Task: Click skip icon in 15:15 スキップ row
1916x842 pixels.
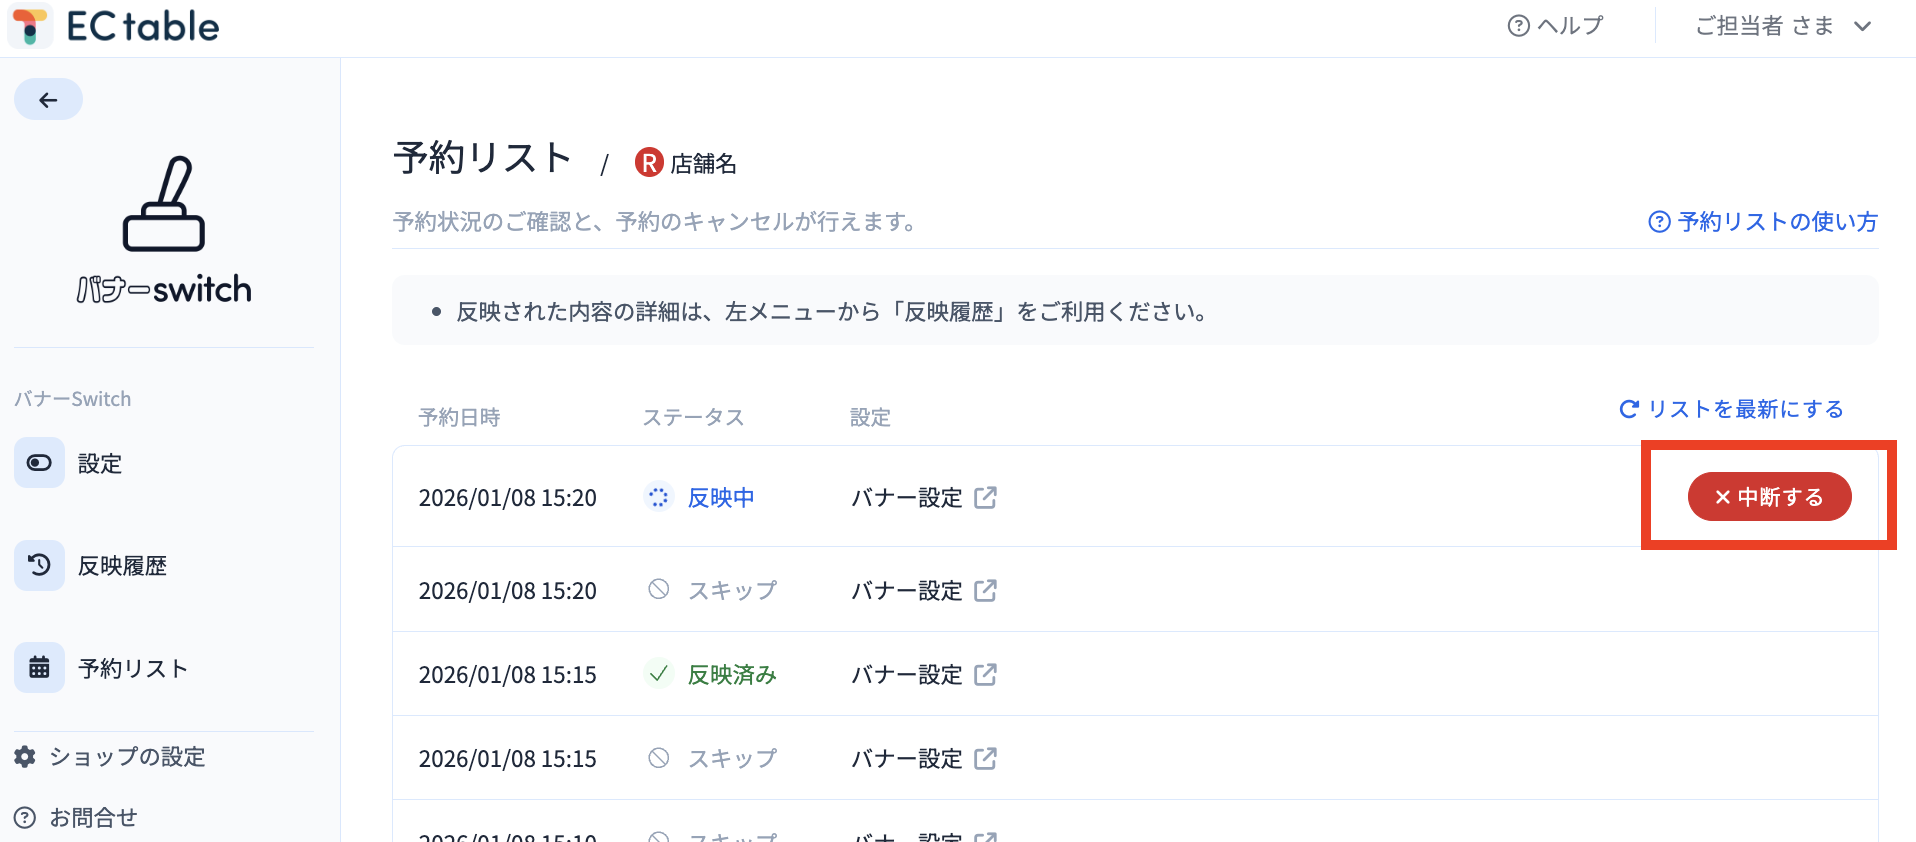Action: coord(658,758)
